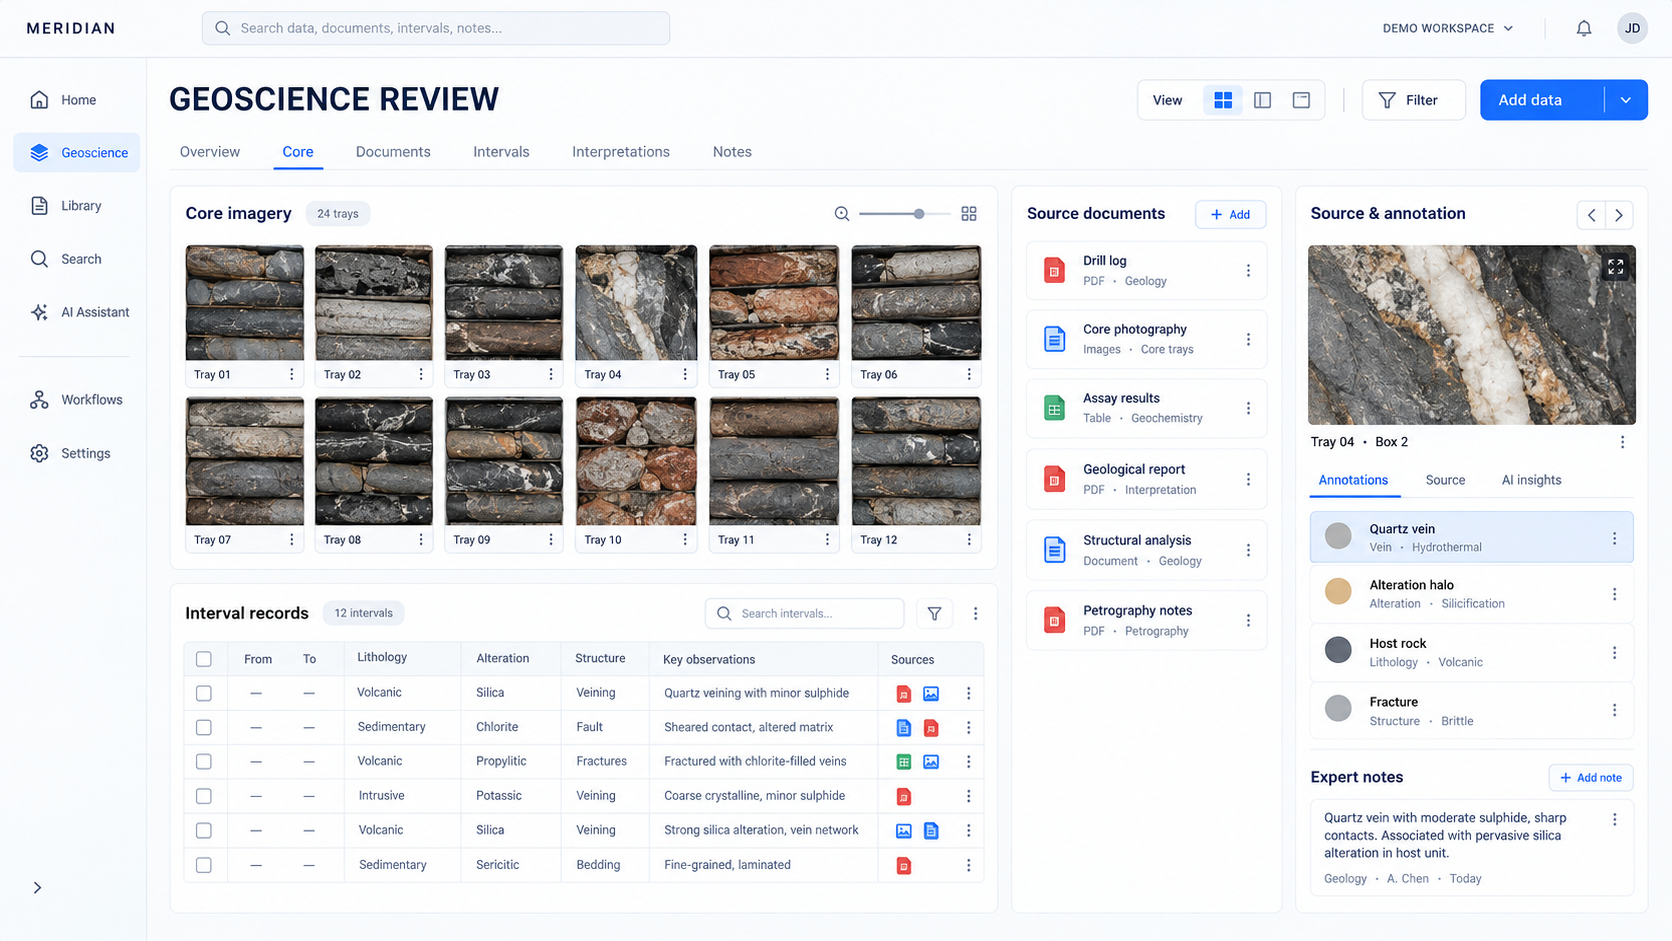Open the Tray 01 options menu
1672x941 pixels.
292,374
